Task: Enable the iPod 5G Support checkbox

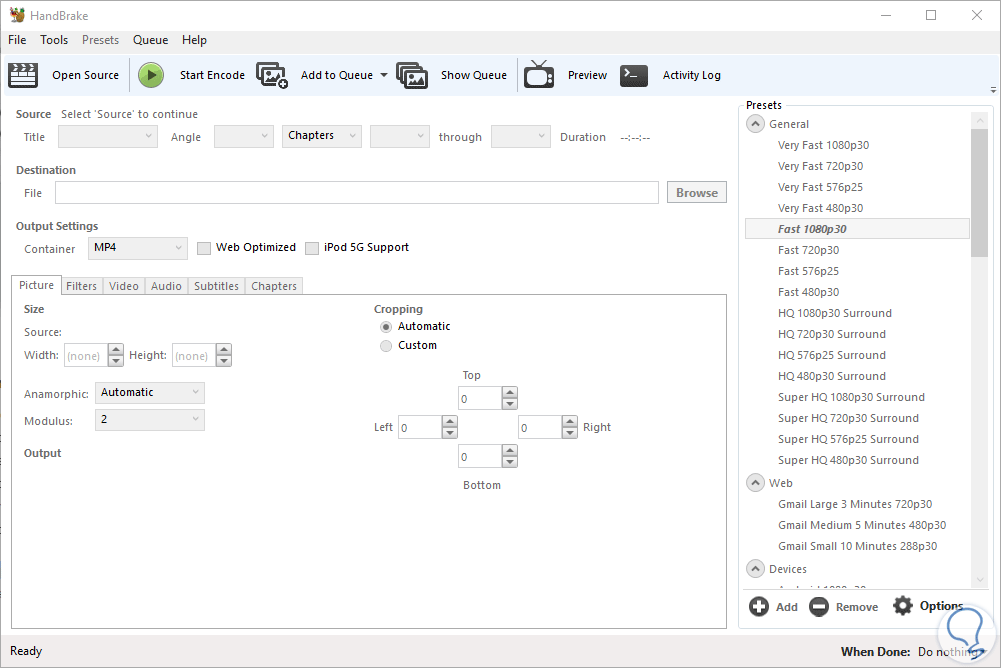Action: pos(312,248)
